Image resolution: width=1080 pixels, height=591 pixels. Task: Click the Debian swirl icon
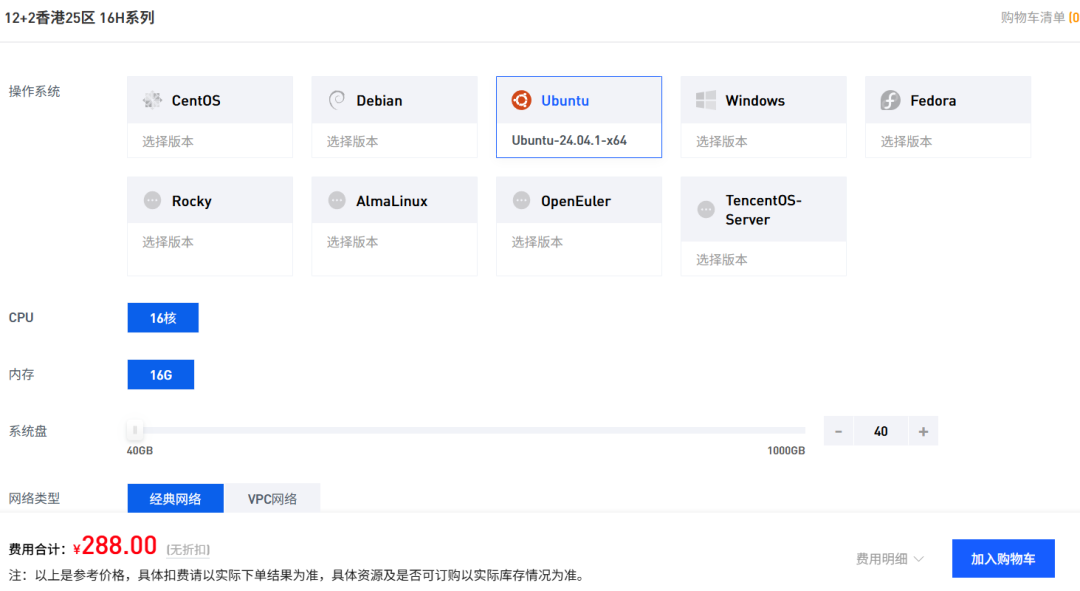(337, 100)
